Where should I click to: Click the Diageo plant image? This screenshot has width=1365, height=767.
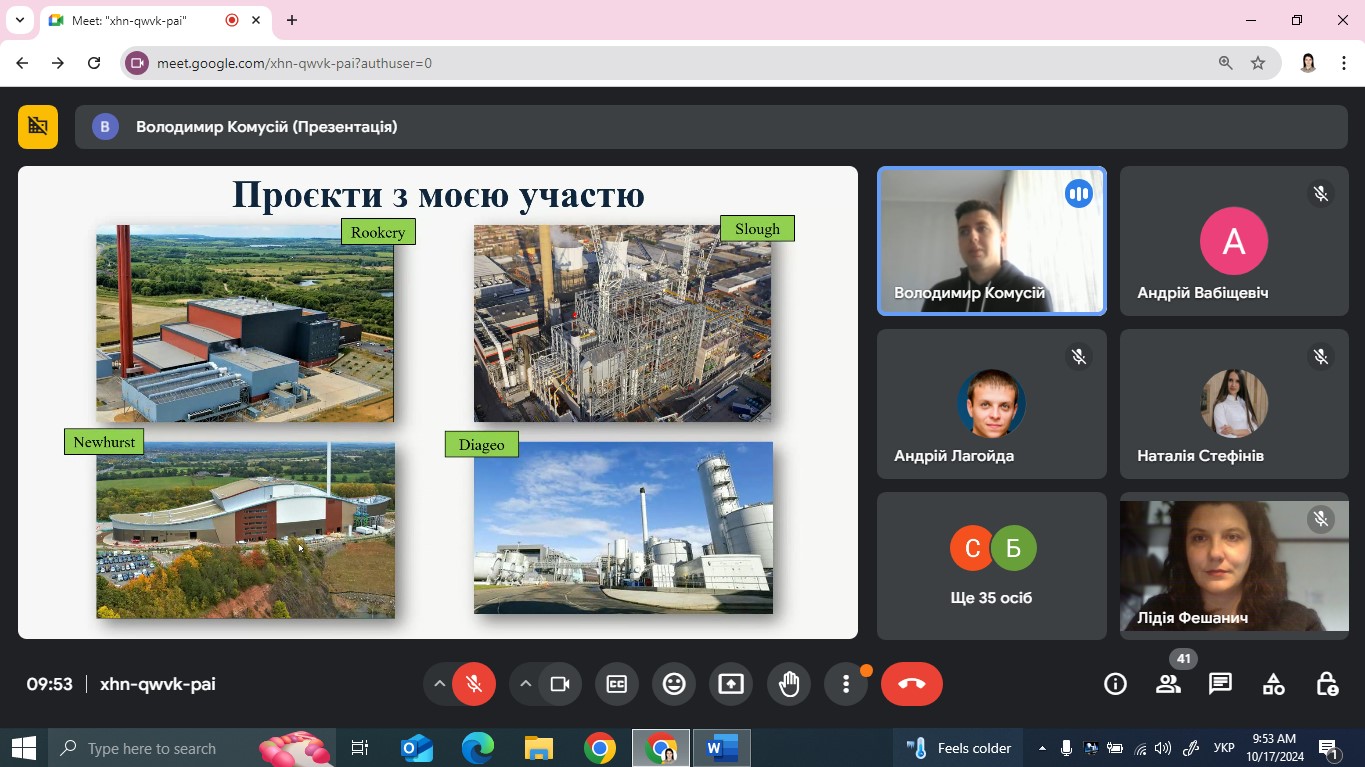point(623,527)
